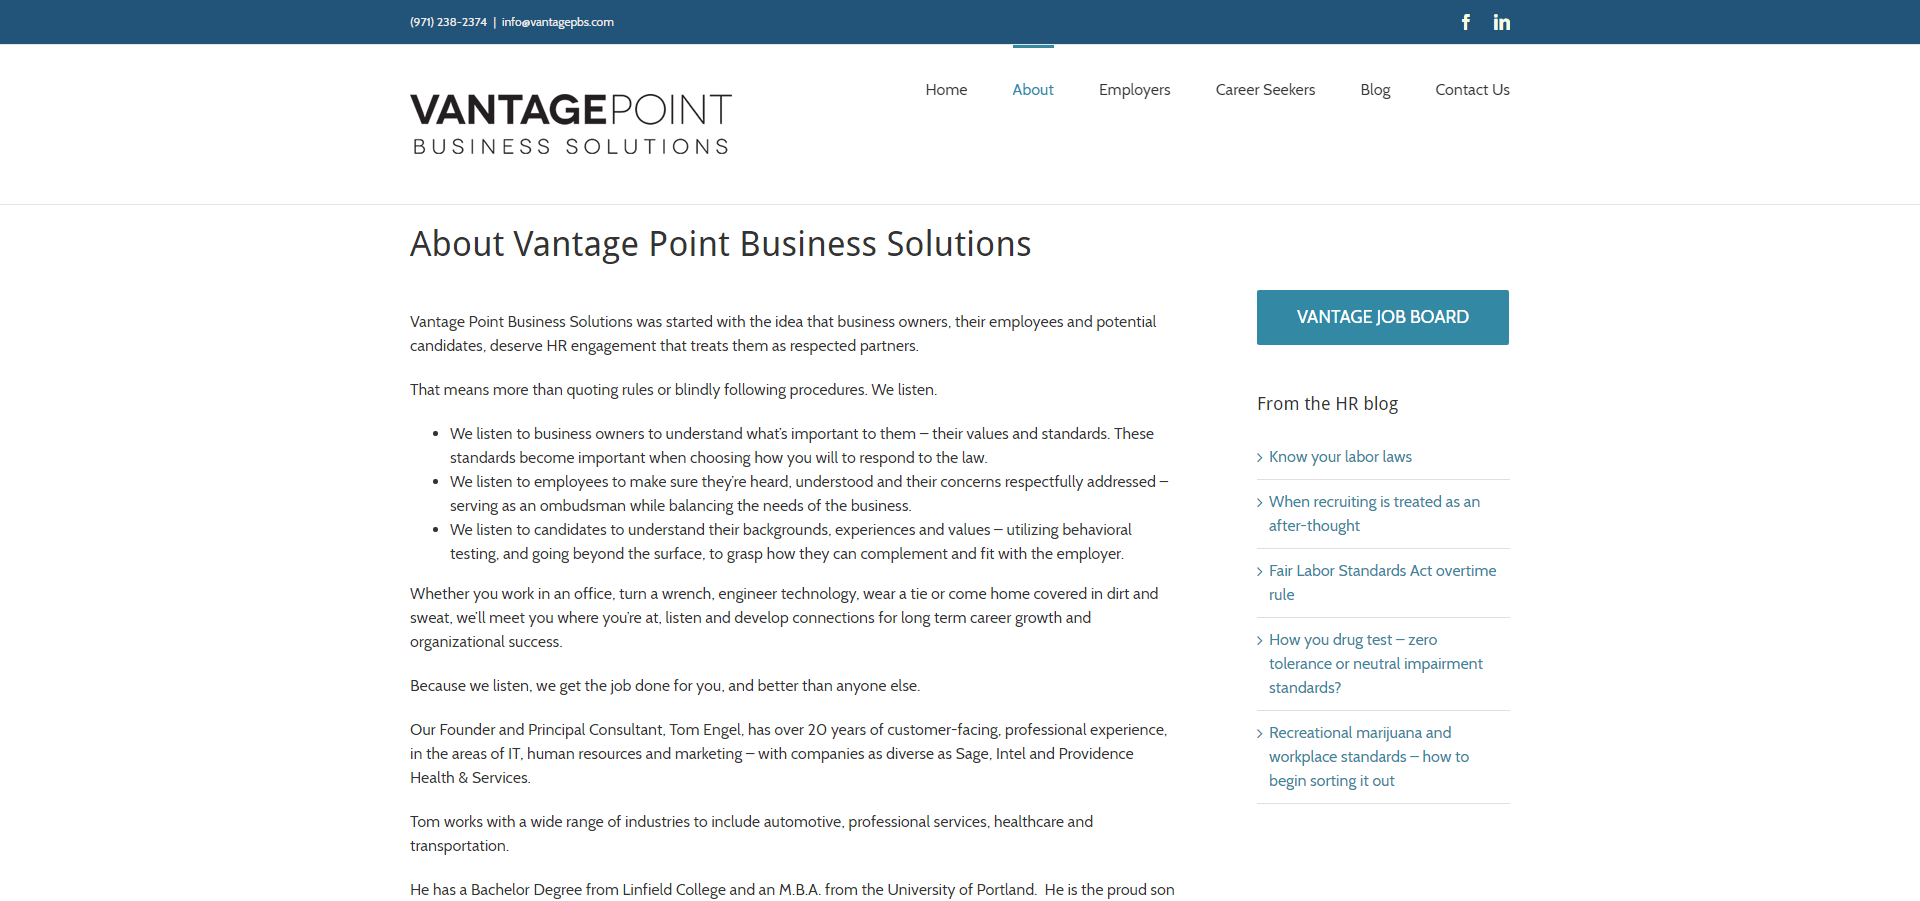Image resolution: width=1920 pixels, height=901 pixels.
Task: Click the phone number (971) 238-2374
Action: coord(448,22)
